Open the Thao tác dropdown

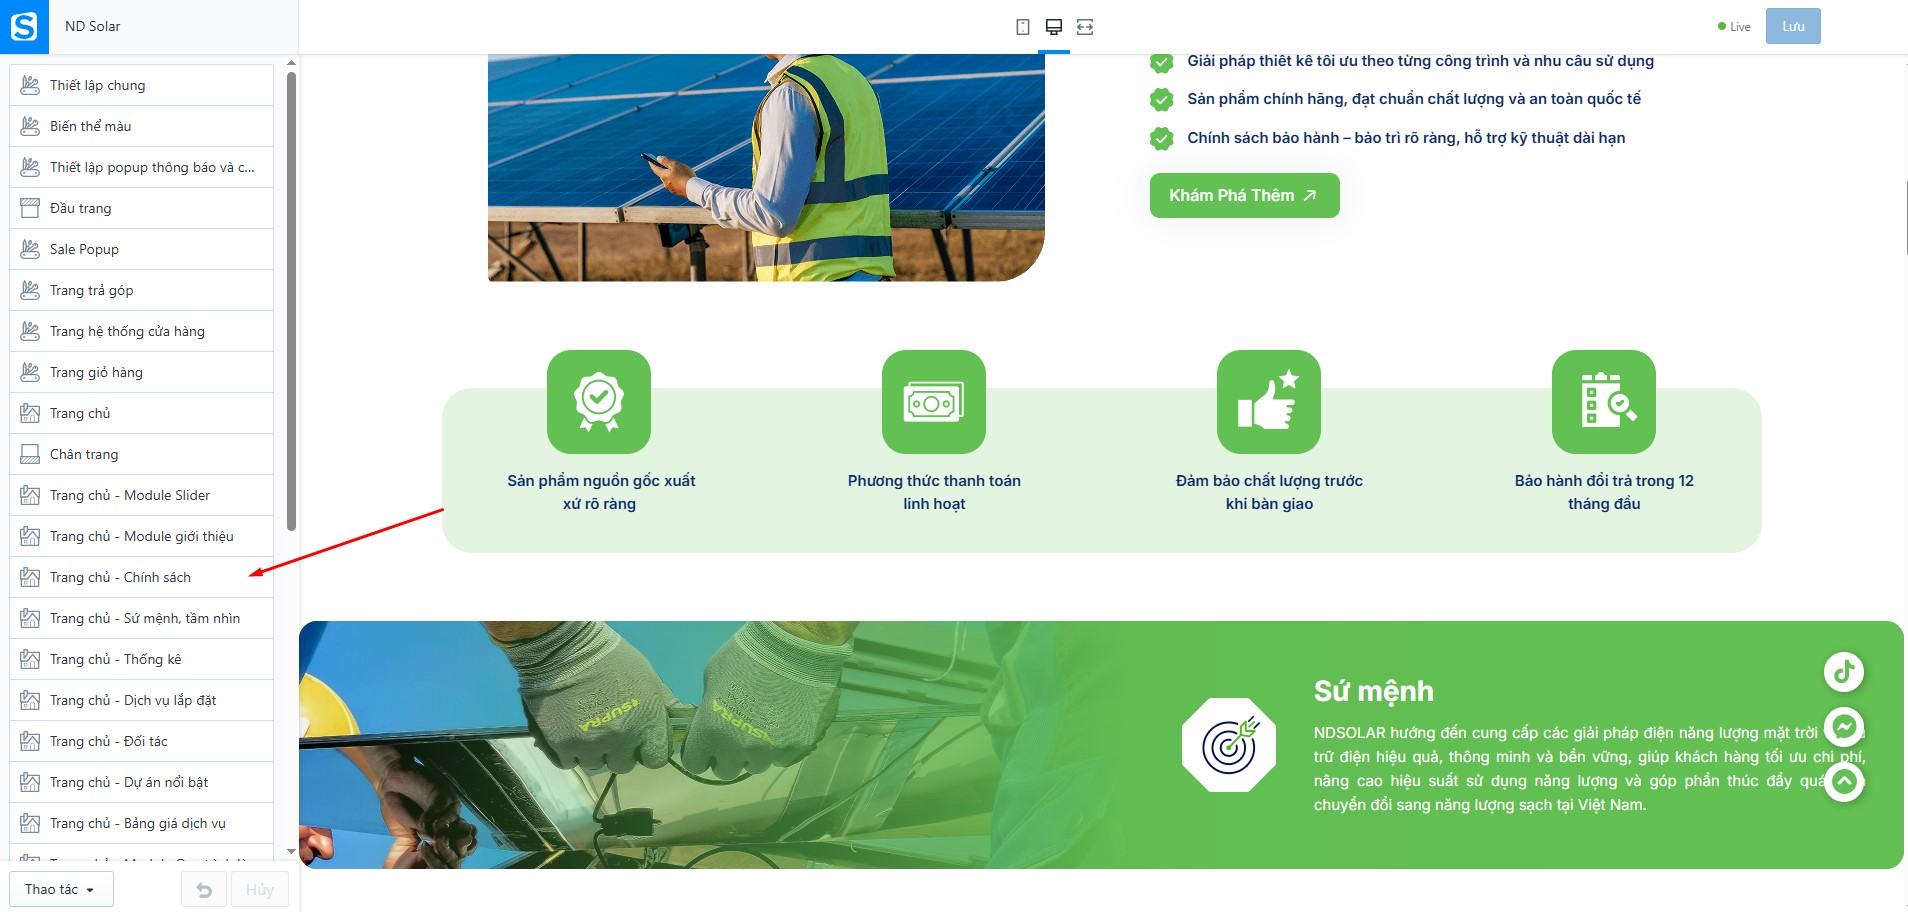point(61,889)
